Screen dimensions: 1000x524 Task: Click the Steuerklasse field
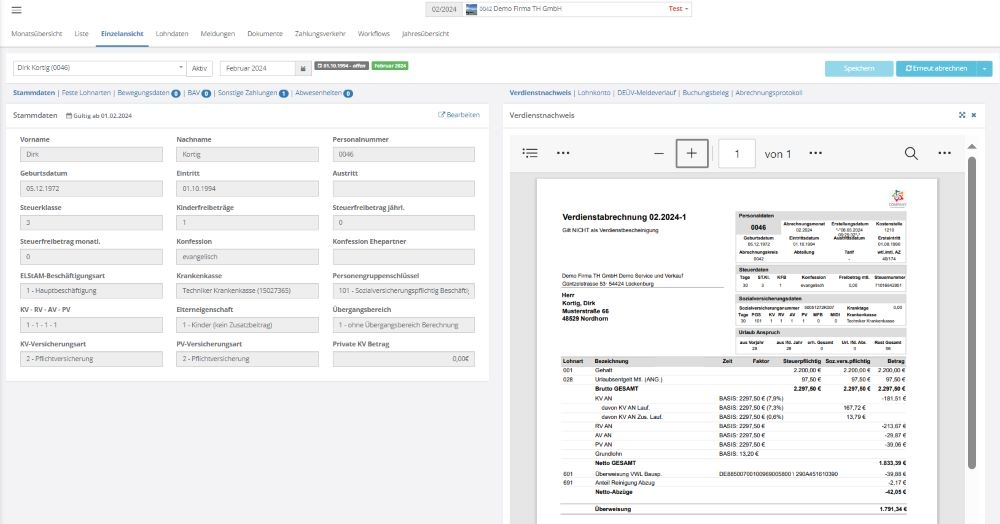pos(91,222)
